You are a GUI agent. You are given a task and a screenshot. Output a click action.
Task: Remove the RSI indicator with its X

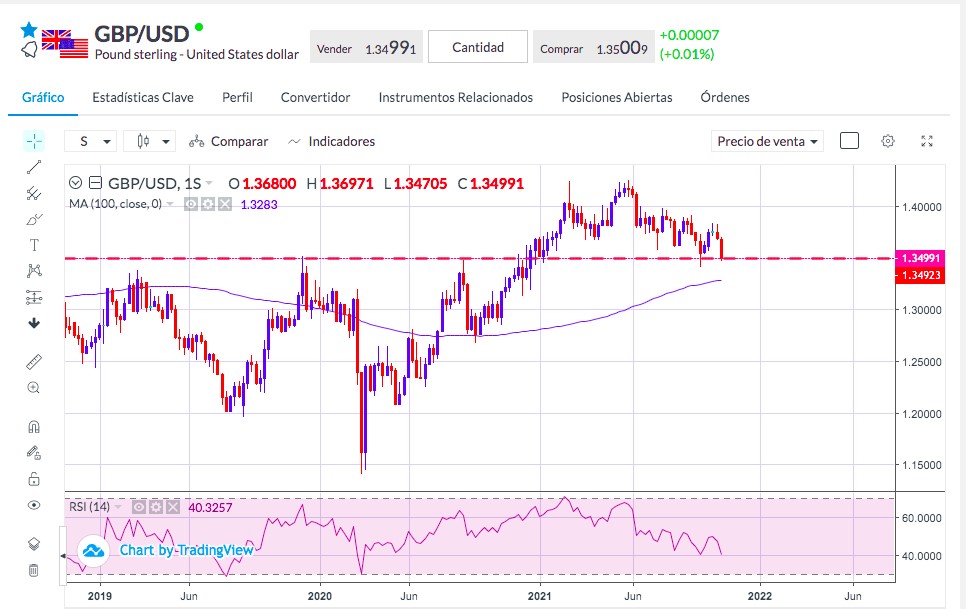coord(172,507)
